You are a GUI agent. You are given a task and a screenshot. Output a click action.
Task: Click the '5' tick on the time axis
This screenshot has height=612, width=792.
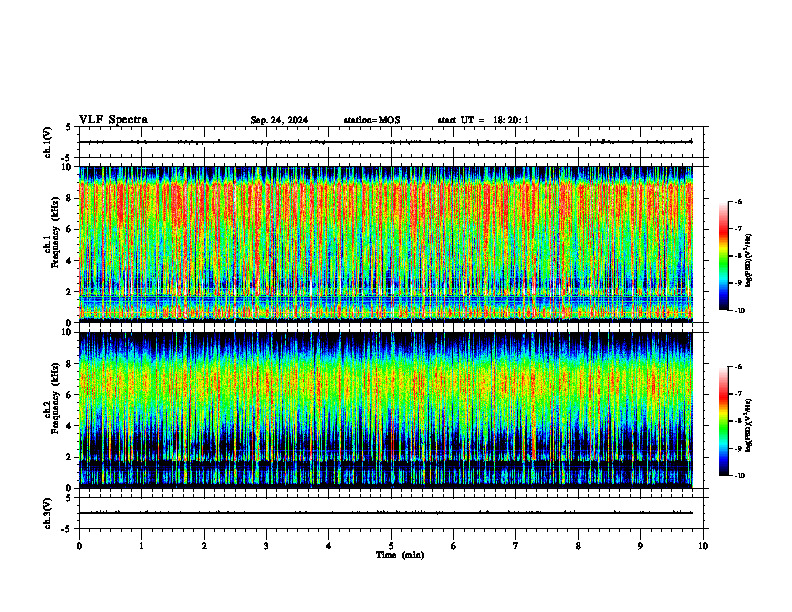pos(391,546)
